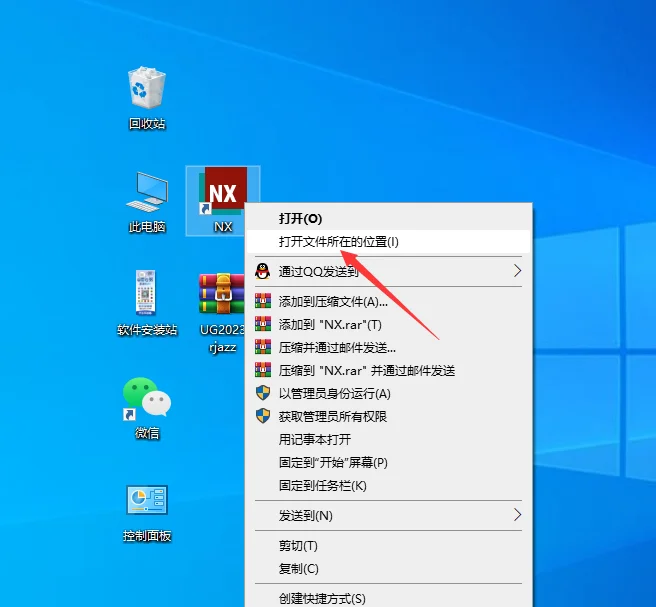Choose 添加到压缩文件(A)... menu entry
The width and height of the screenshot is (656, 607).
pyautogui.click(x=388, y=302)
